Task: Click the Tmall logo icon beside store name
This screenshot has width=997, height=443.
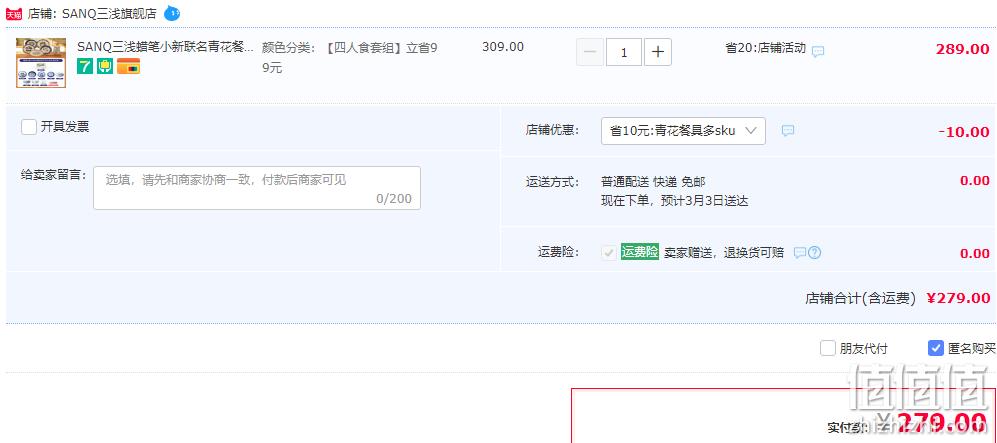Action: point(14,14)
